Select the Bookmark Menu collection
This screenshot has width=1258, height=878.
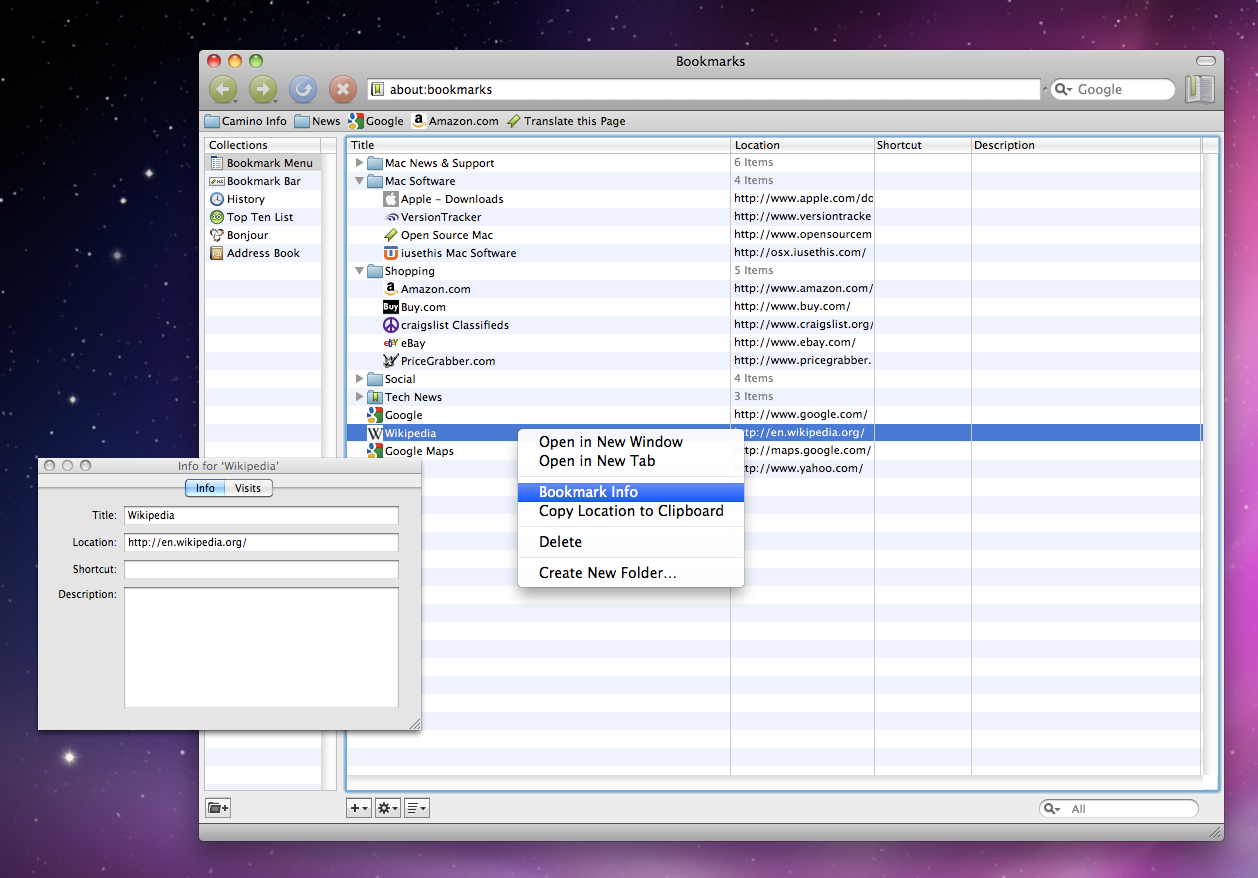[x=263, y=163]
